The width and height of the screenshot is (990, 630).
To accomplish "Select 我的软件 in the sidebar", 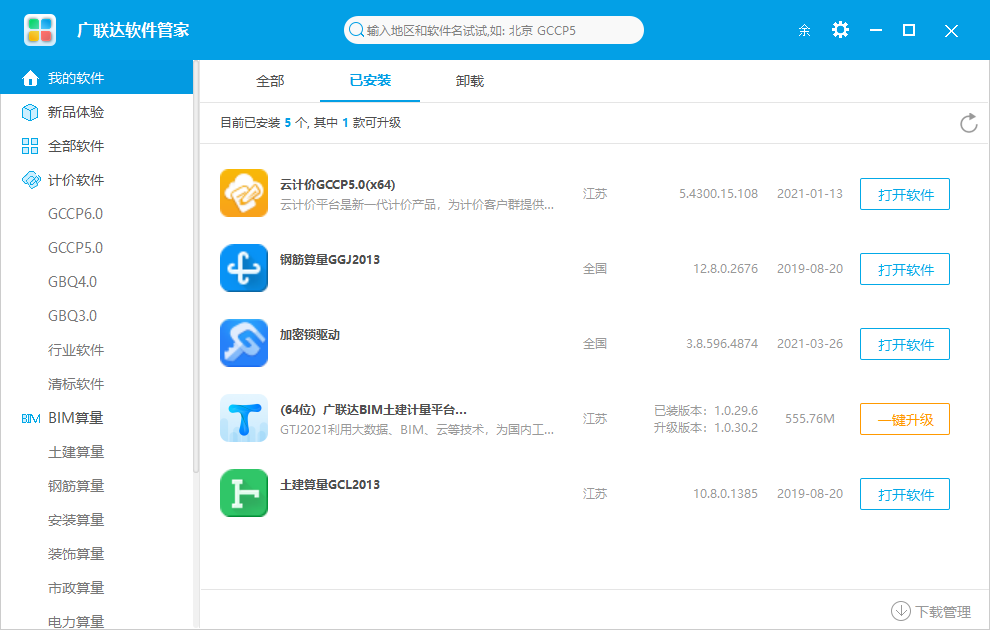I will point(97,78).
